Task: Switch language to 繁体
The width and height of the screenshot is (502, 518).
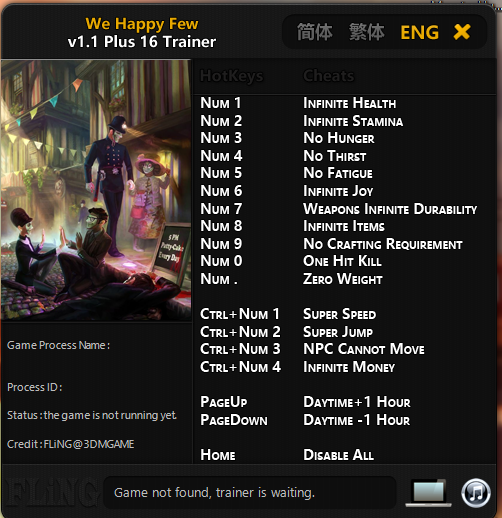Action: click(x=367, y=32)
